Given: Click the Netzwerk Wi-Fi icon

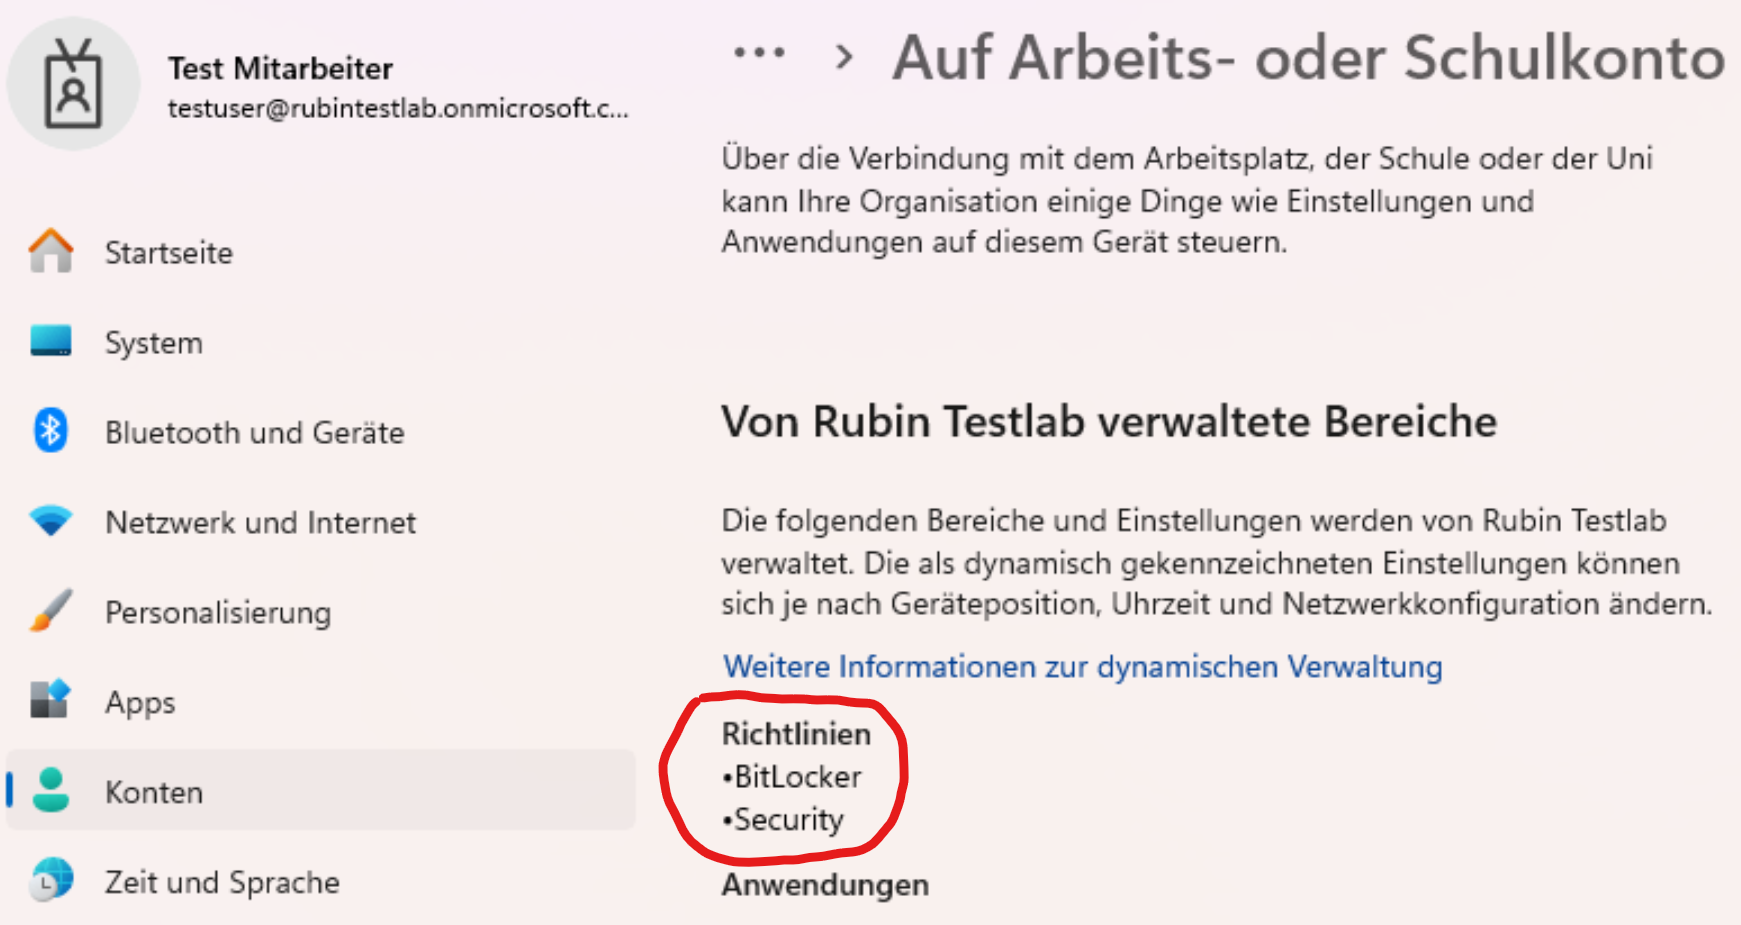Looking at the screenshot, I should [x=51, y=521].
